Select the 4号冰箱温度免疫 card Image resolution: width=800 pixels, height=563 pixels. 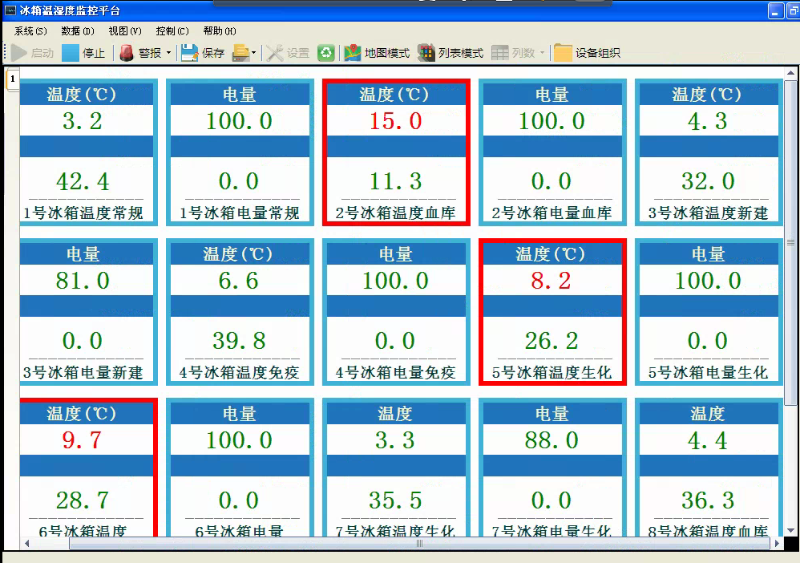pos(239,311)
